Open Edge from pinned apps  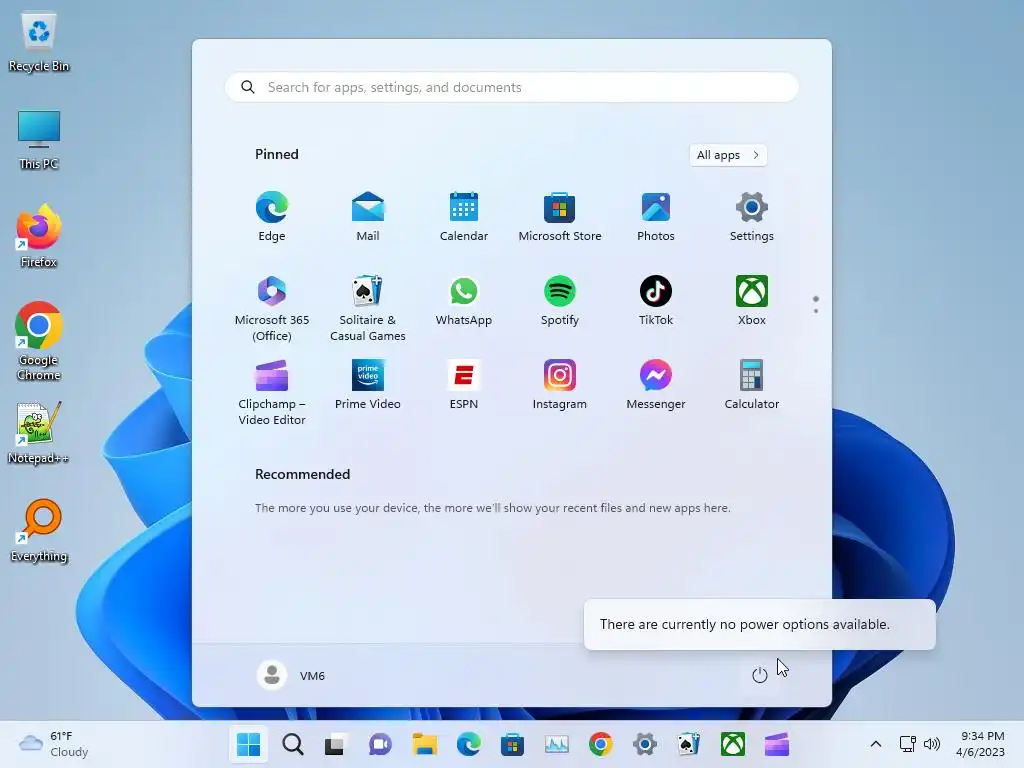click(x=272, y=217)
